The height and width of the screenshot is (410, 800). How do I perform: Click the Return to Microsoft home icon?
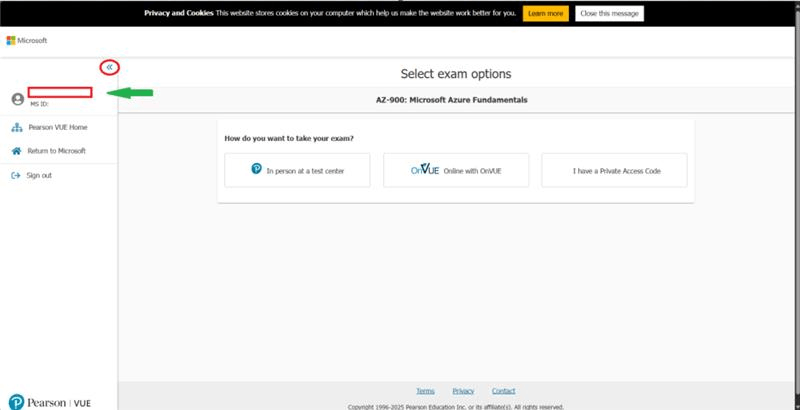17,151
